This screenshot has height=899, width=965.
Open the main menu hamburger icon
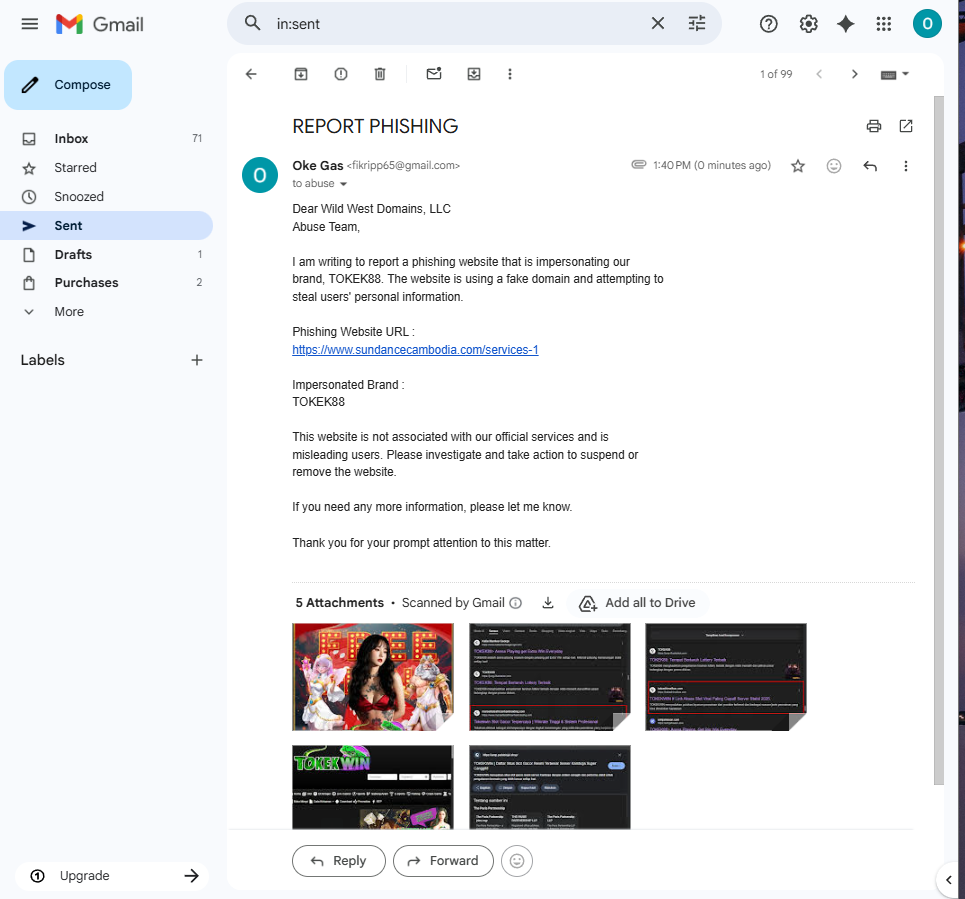tap(30, 24)
